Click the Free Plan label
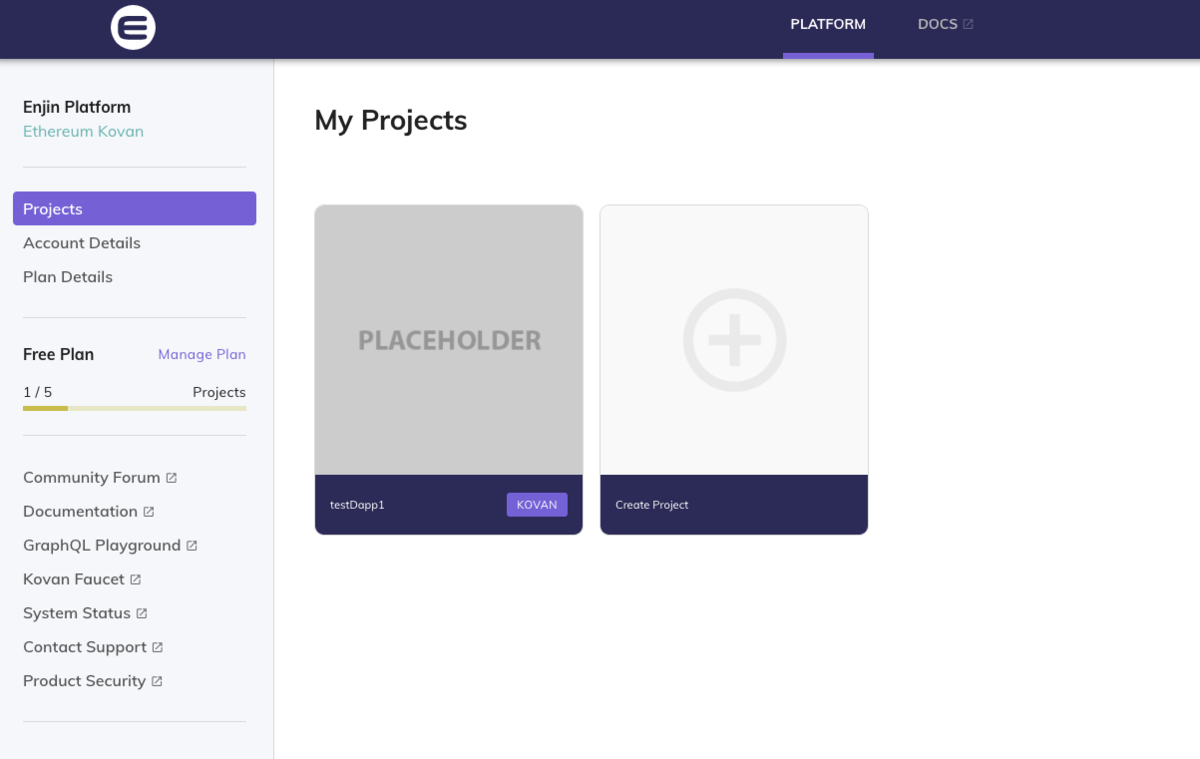 coord(58,354)
